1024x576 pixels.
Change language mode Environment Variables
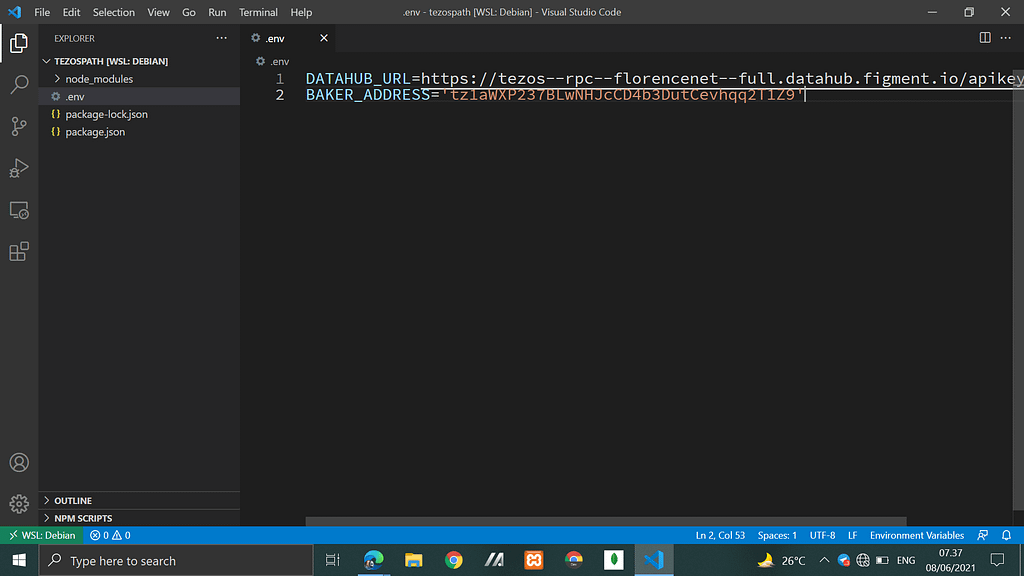(917, 535)
